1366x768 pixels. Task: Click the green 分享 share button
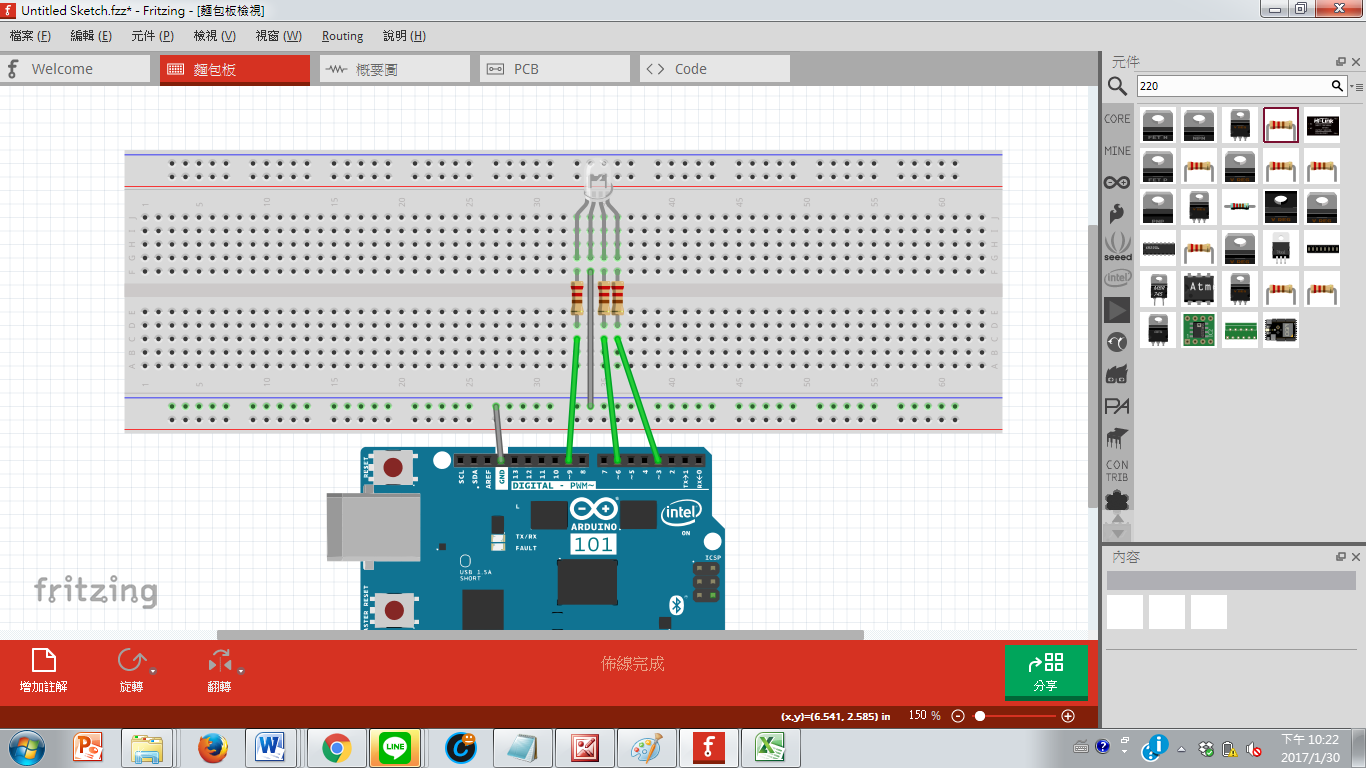click(1046, 672)
